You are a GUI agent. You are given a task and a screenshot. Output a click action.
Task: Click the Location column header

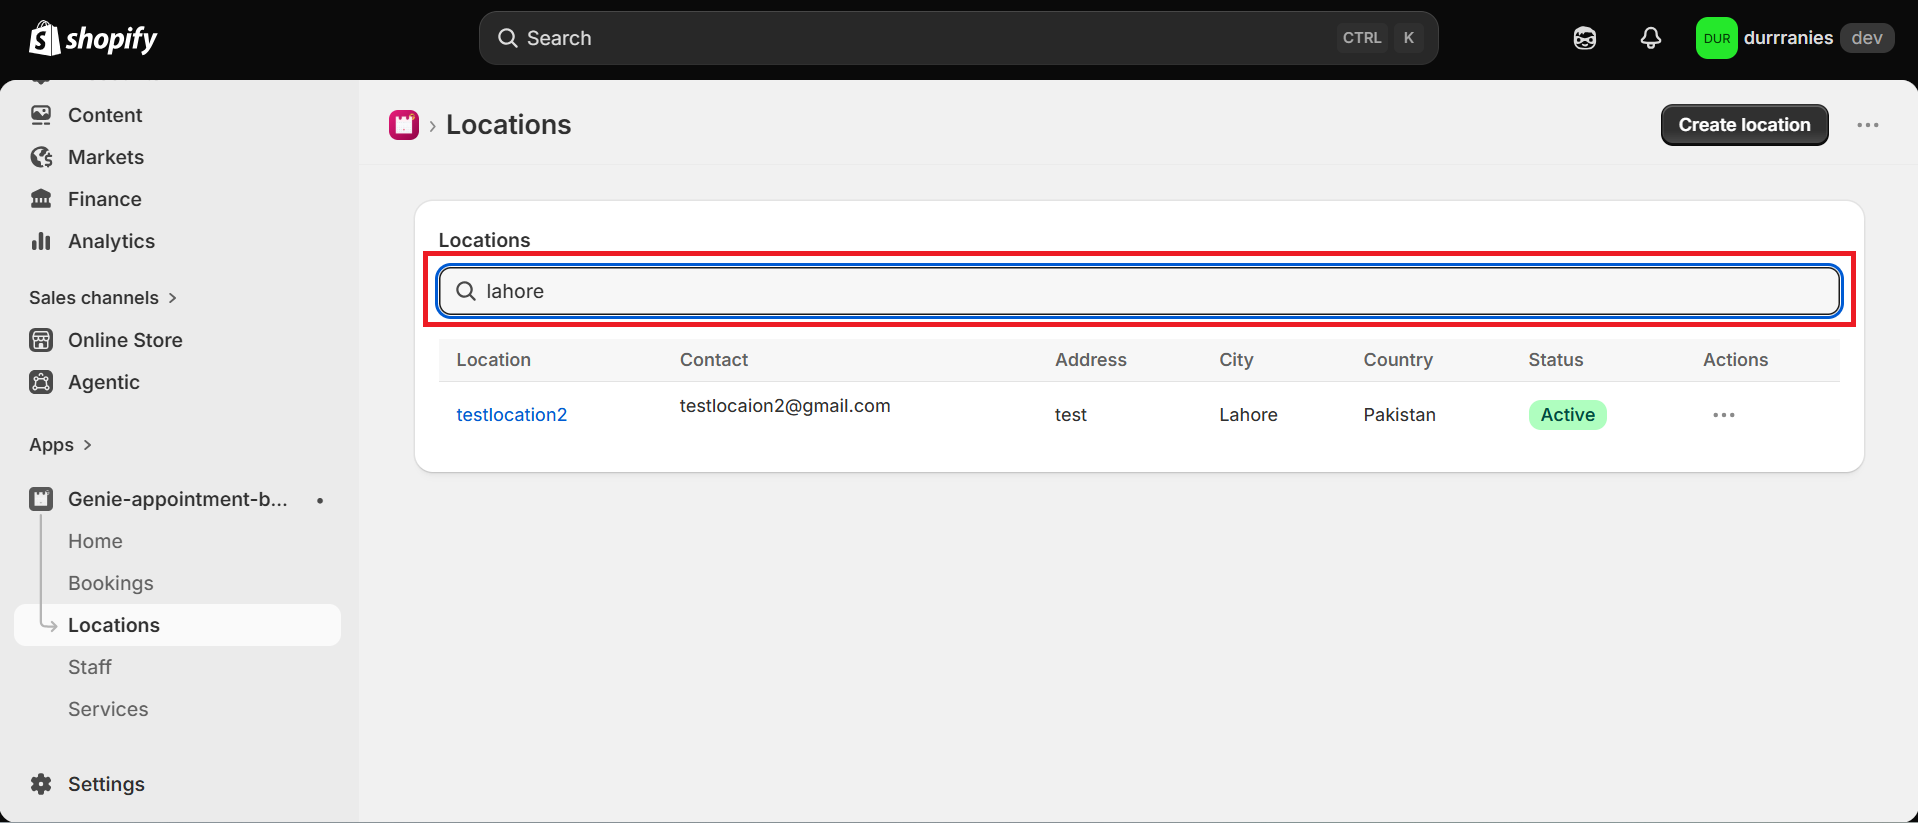494,360
